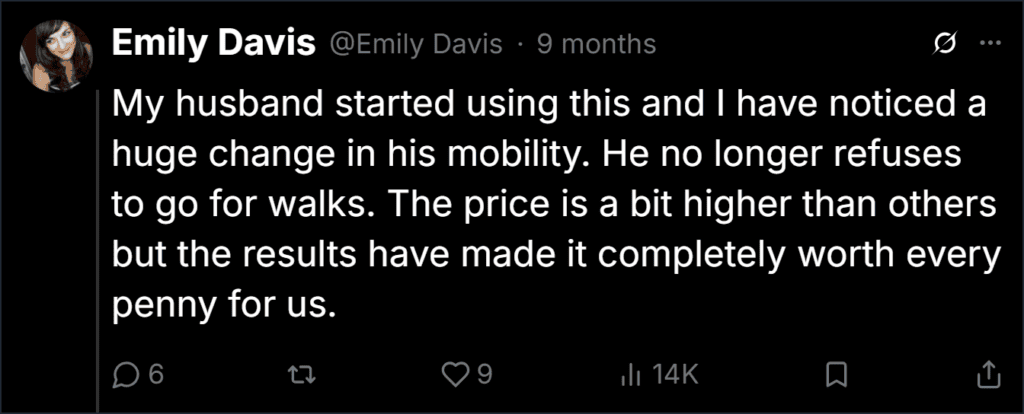Open the repost arrows menu
1024x414 pixels.
click(x=302, y=375)
